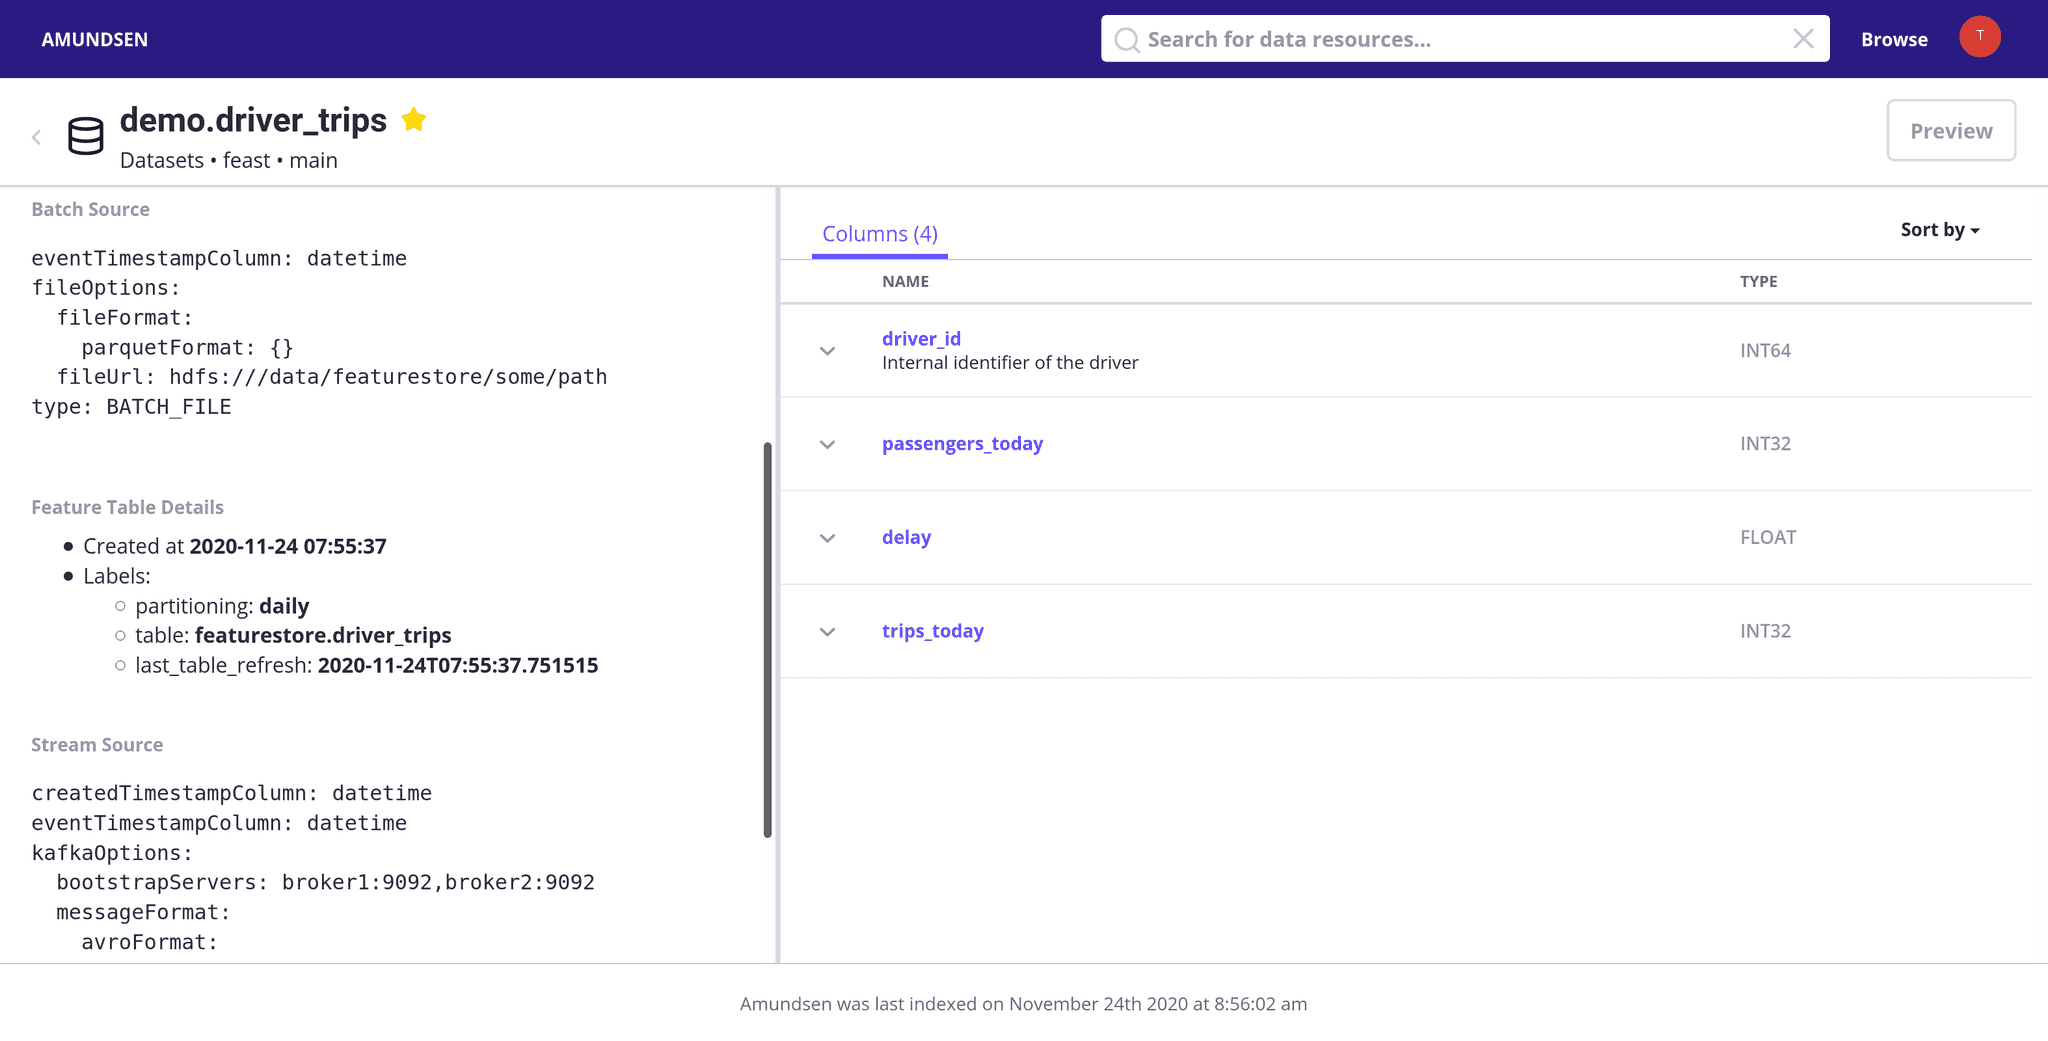Click the INT64 type value

pyautogui.click(x=1765, y=350)
